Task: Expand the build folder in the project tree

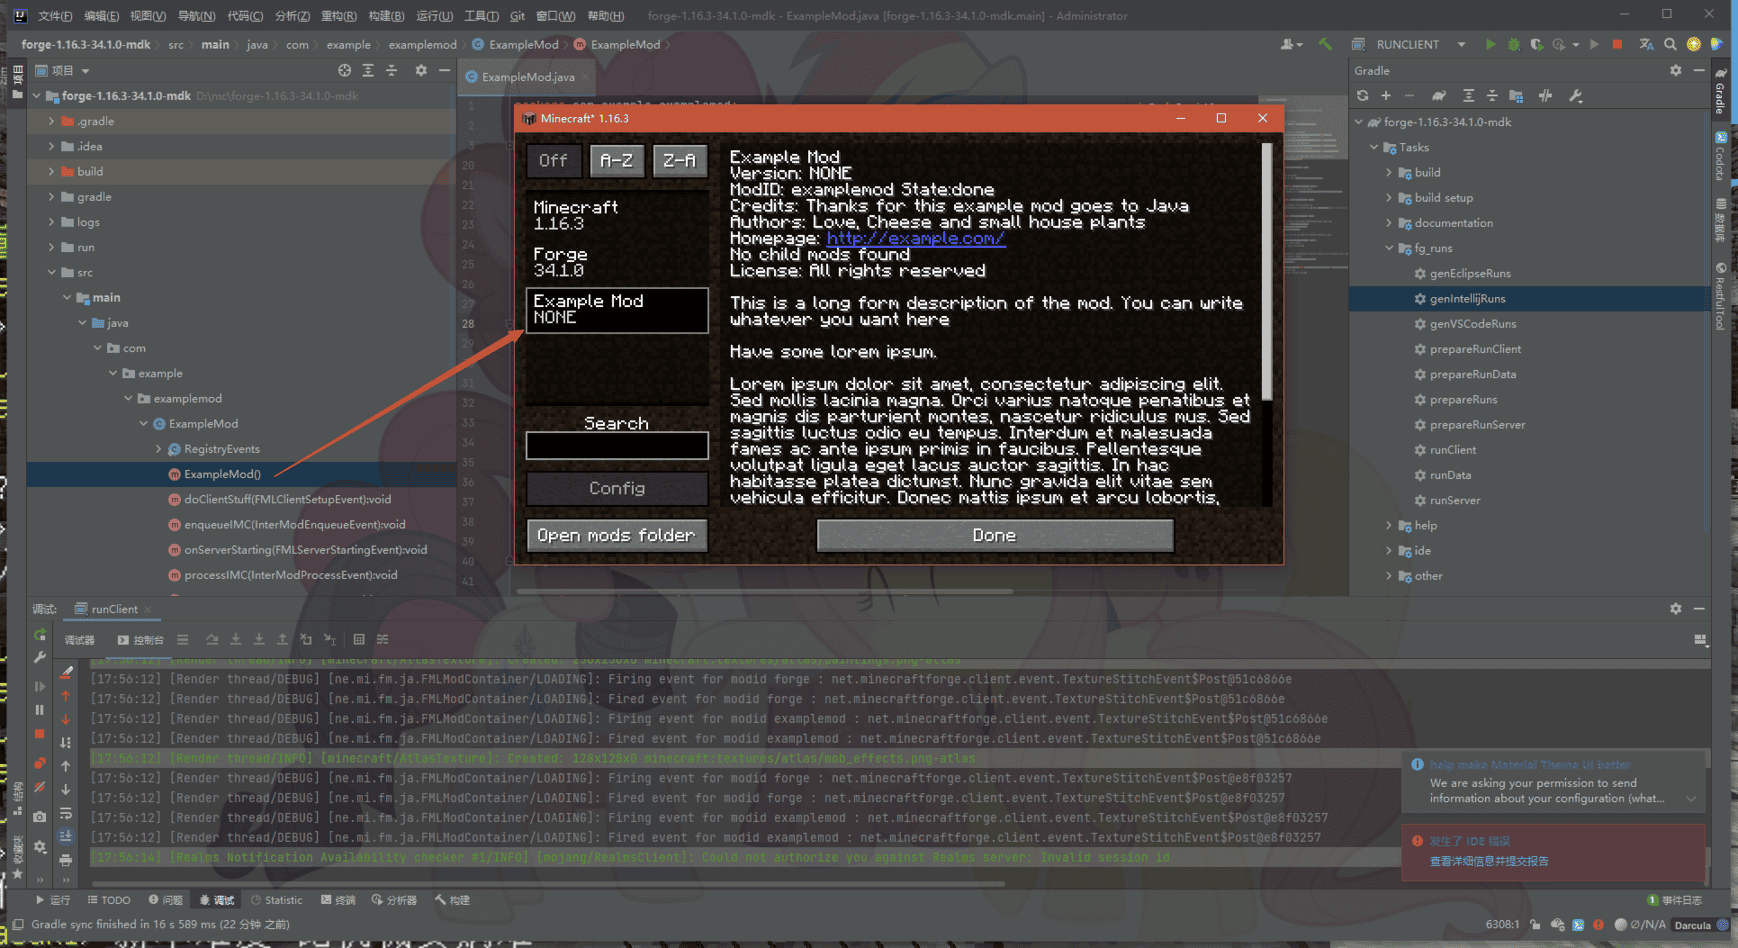Action: pos(52,171)
